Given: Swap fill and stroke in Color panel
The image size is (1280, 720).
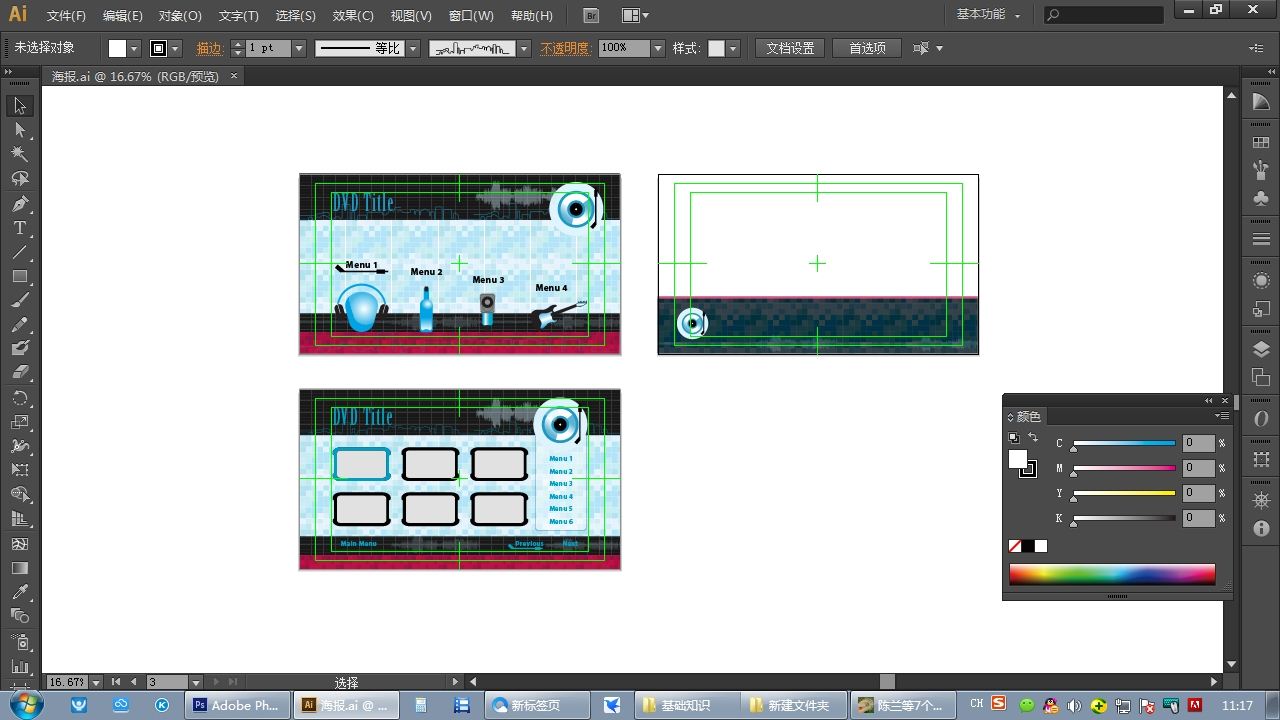Looking at the screenshot, I should 1033,438.
